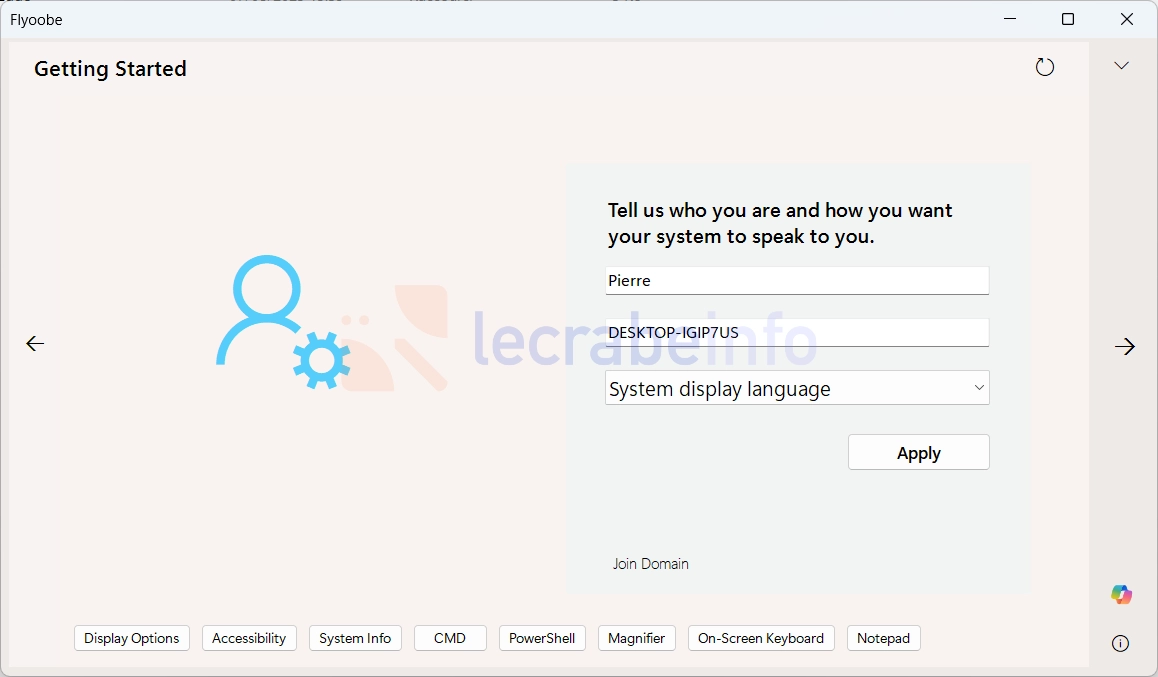1158x677 pixels.
Task: Open the Copilot colorful icon
Action: (1121, 594)
